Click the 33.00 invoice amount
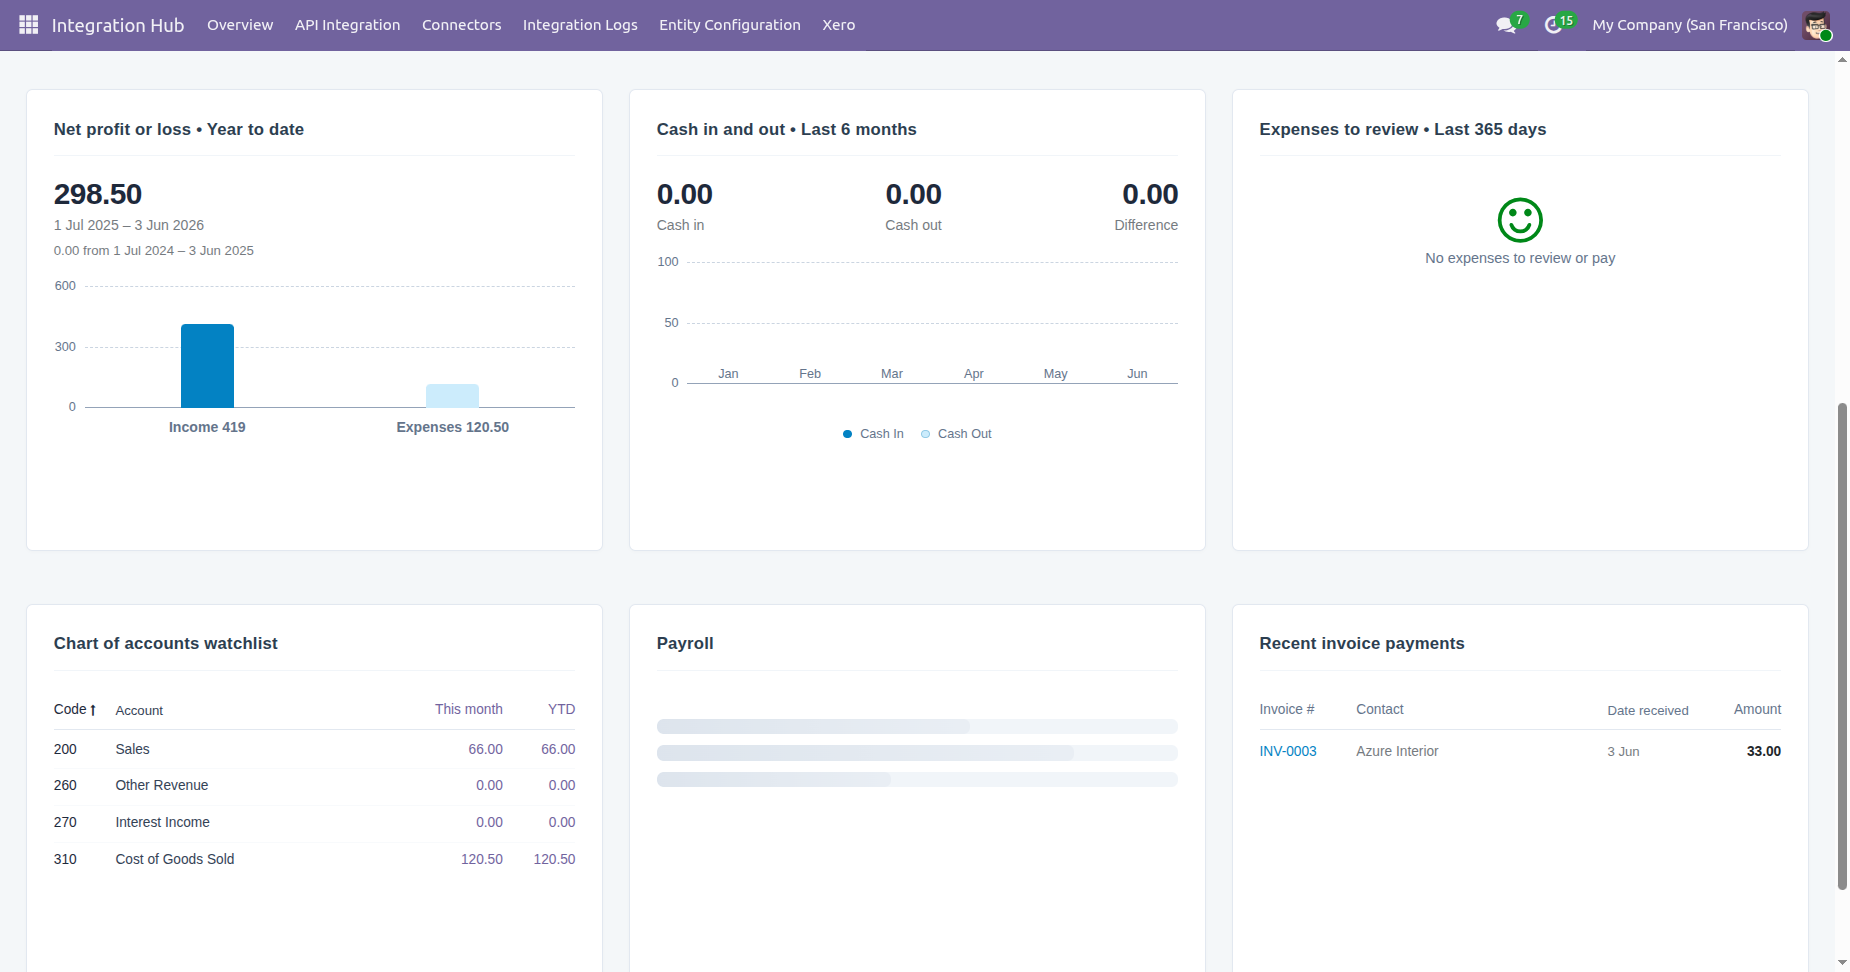1850x972 pixels. 1763,751
